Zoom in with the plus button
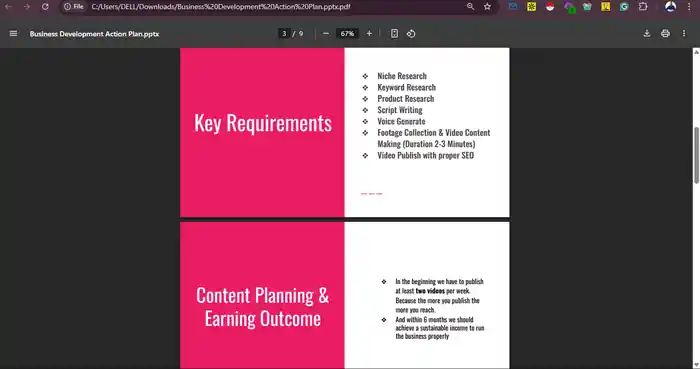Viewport: 700px width, 369px height. (x=369, y=33)
